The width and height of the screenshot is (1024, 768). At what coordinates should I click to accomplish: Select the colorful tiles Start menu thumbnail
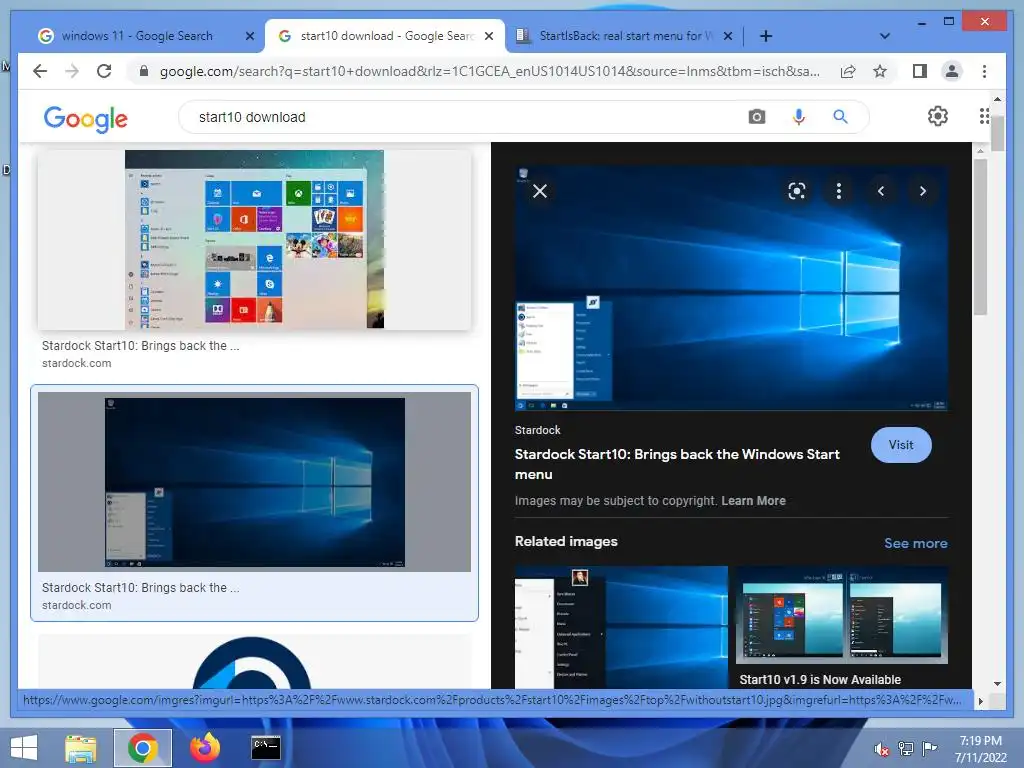[254, 240]
